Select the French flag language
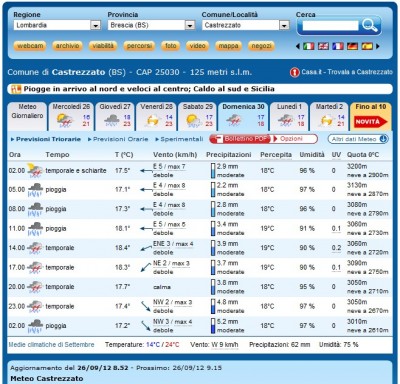Screen dimensions: 400x384 338,46
